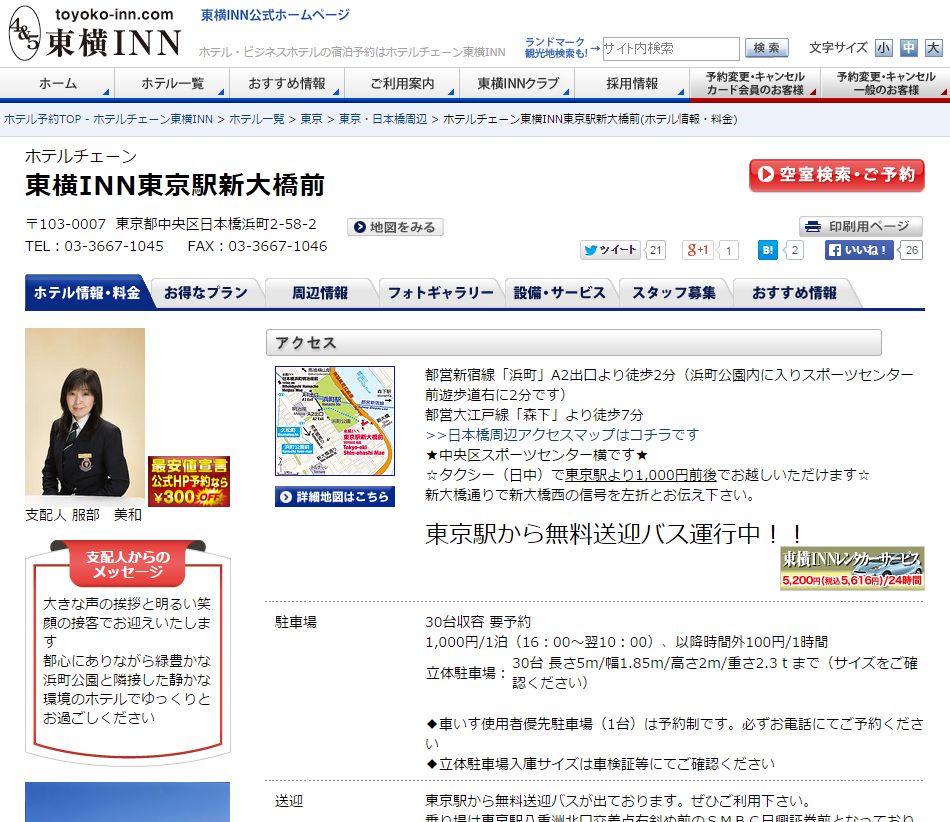Set text size to 中

click(908, 48)
